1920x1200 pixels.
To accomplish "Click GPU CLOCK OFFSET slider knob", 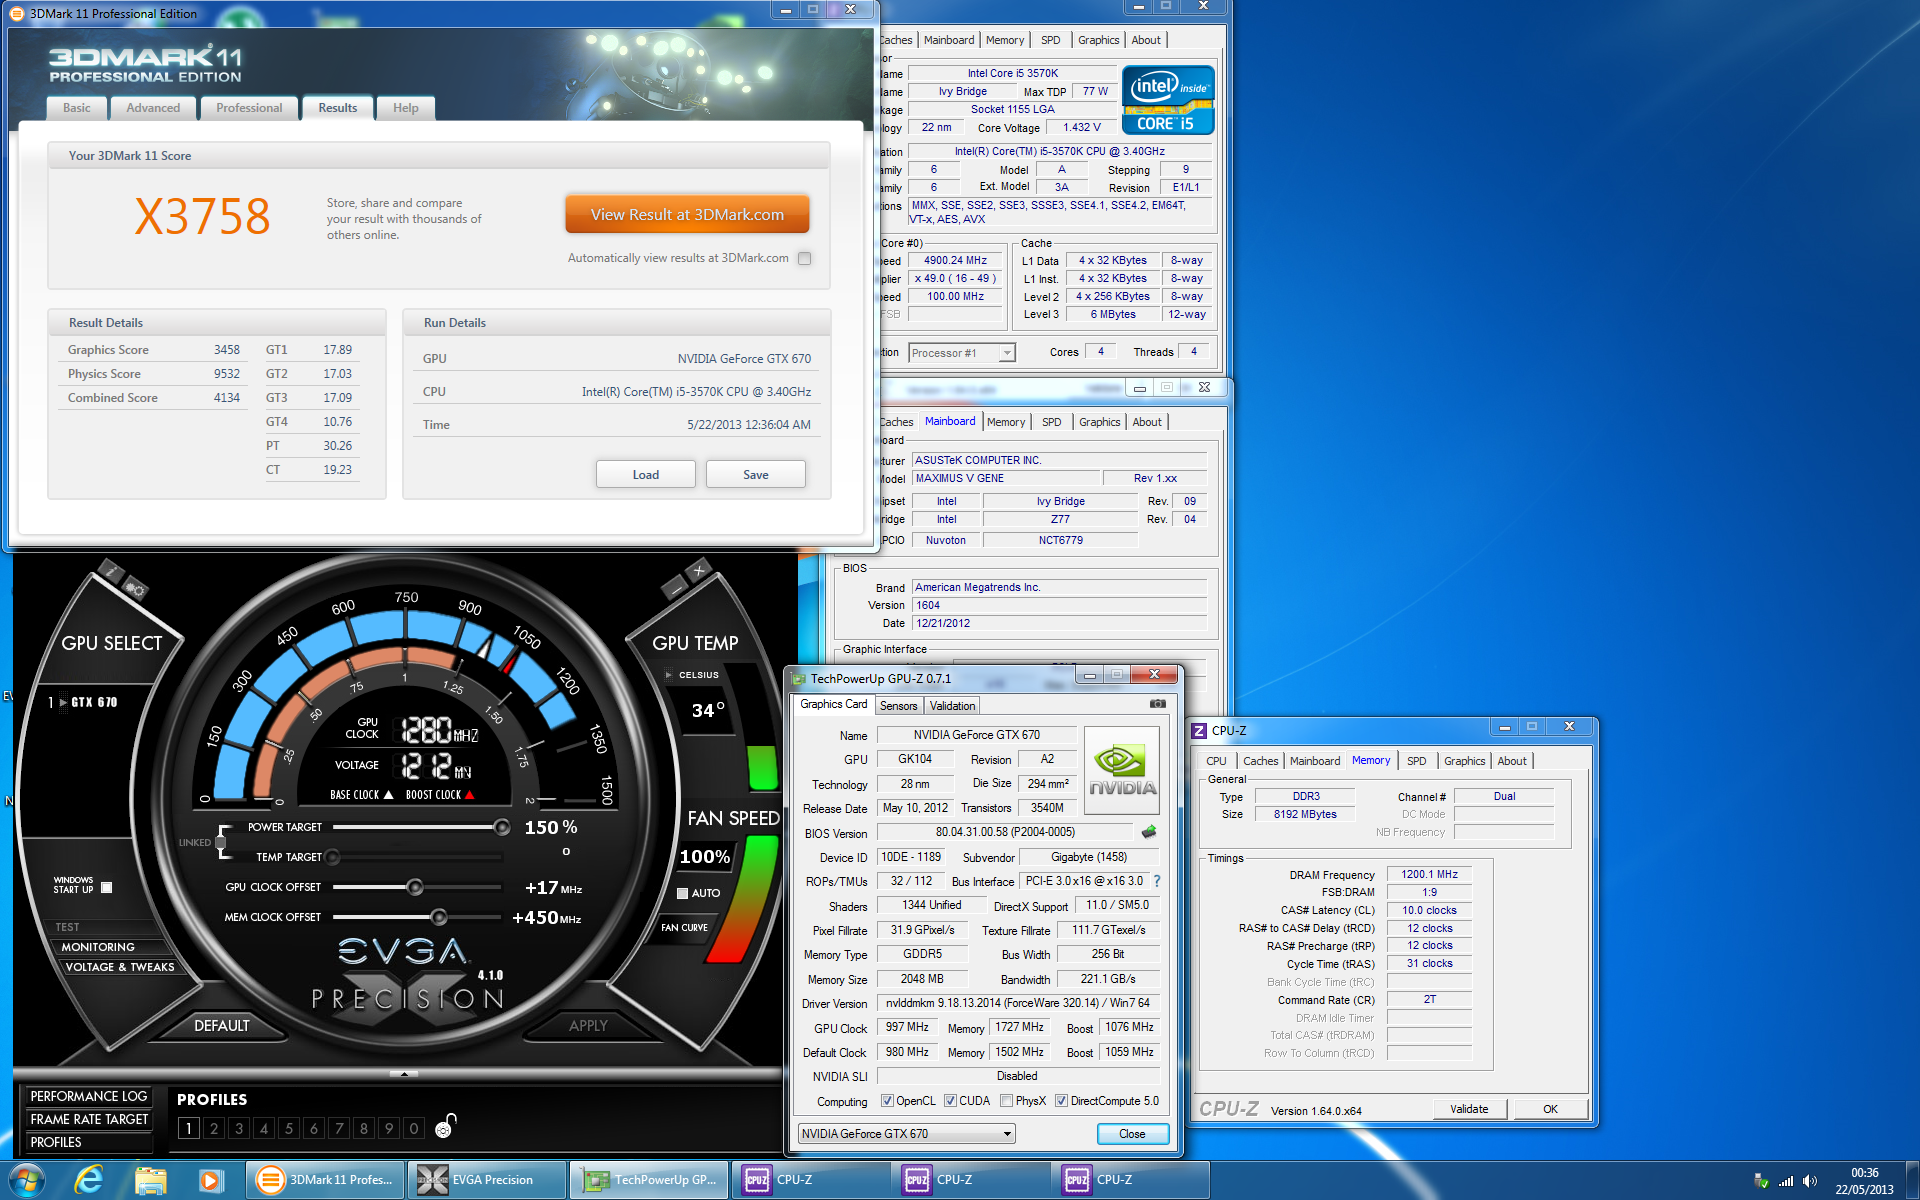I will [x=414, y=887].
